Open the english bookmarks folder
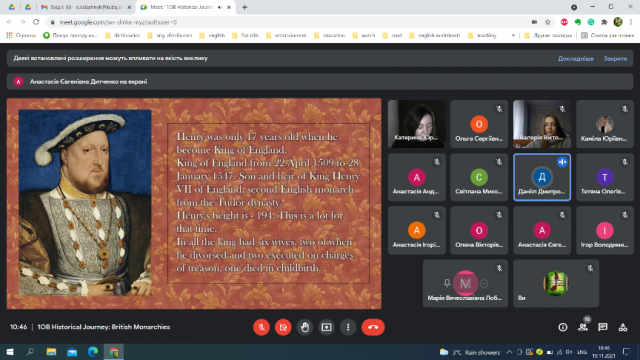This screenshot has width=640, height=360. click(212, 36)
